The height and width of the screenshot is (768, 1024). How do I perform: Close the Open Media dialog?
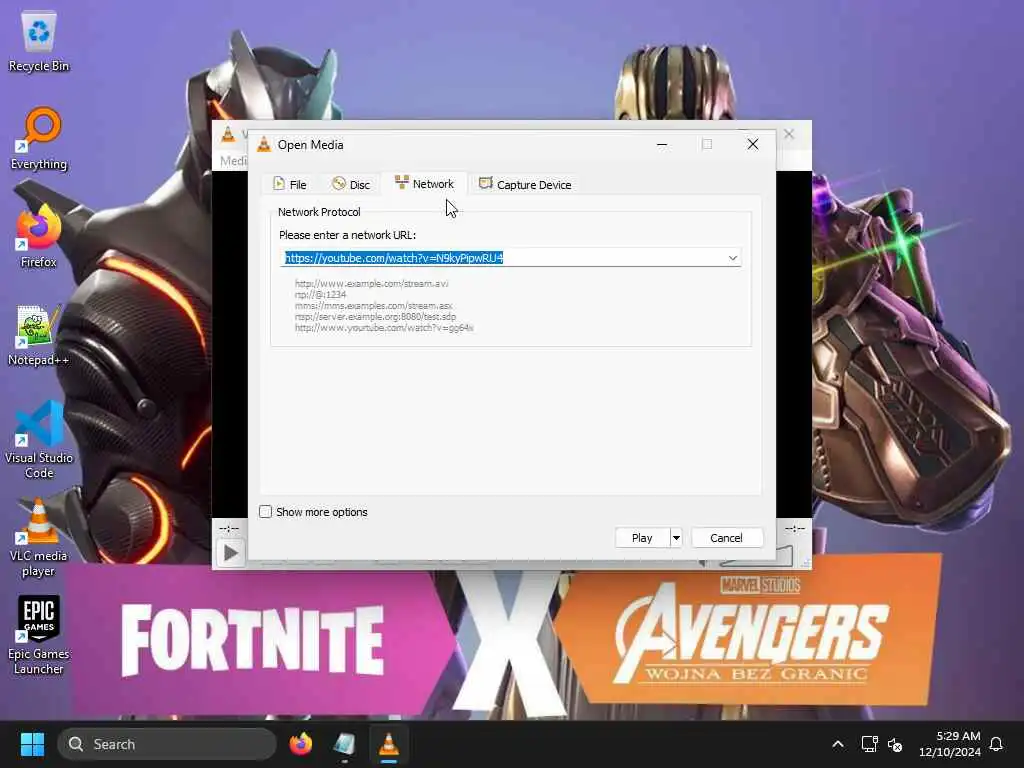pos(753,144)
